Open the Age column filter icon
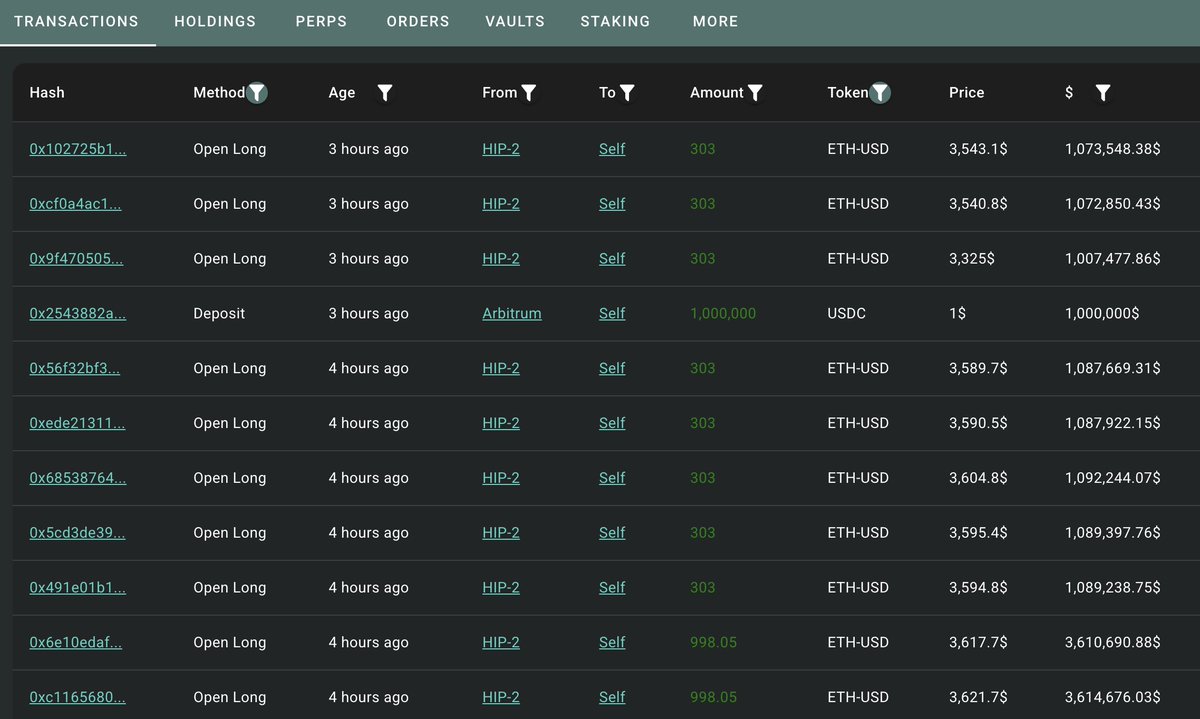1200x719 pixels. click(385, 93)
